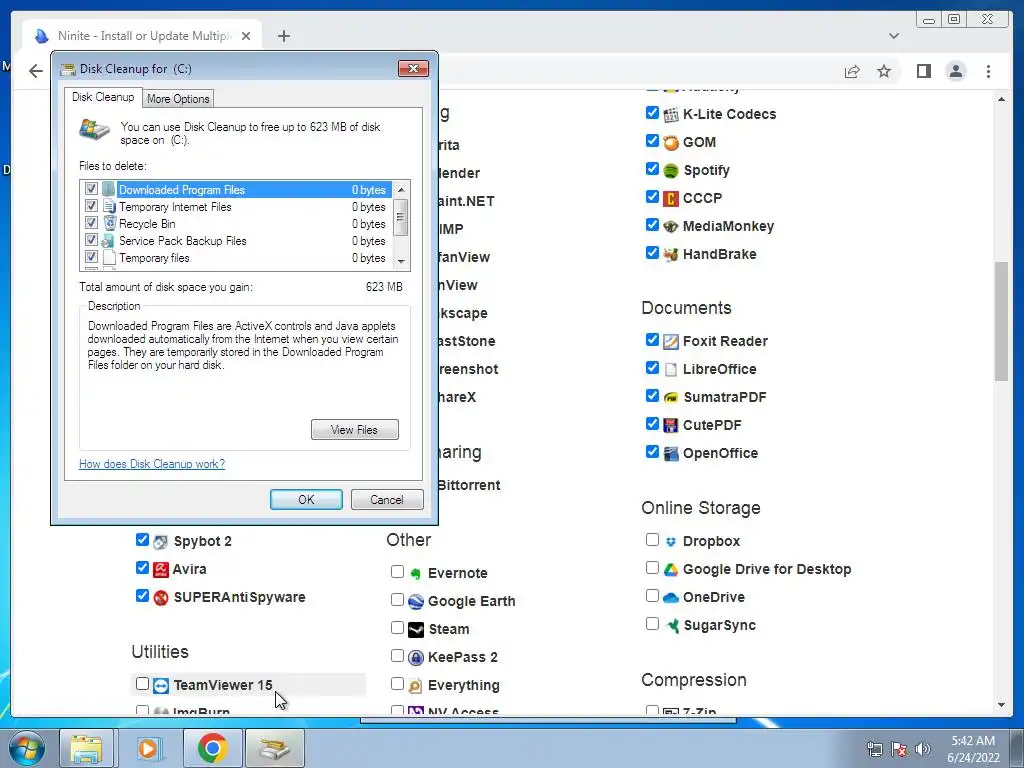Open Chrome's three-dot menu

tap(989, 71)
